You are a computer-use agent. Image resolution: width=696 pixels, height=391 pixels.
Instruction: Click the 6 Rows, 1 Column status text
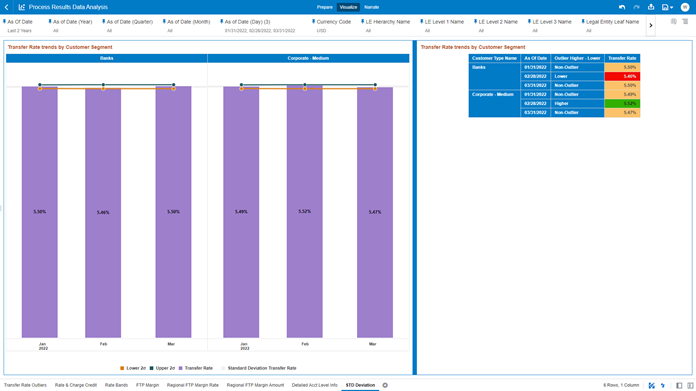pyautogui.click(x=621, y=385)
